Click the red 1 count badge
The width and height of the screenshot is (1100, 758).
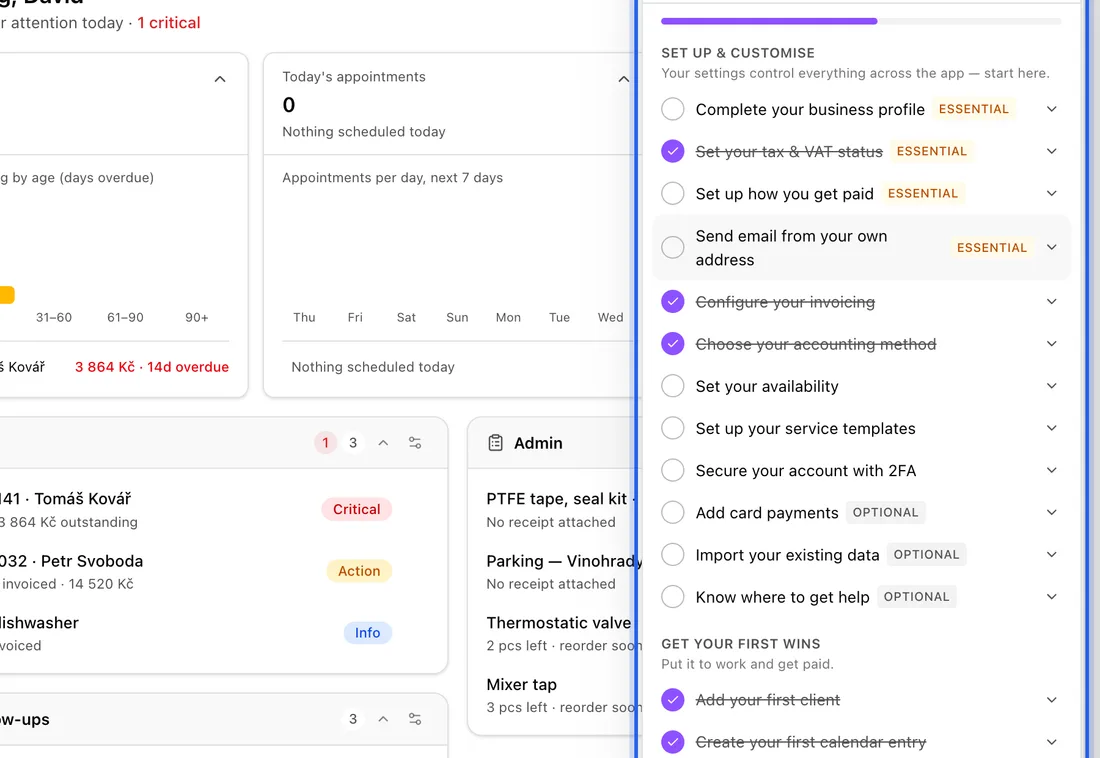tap(326, 443)
